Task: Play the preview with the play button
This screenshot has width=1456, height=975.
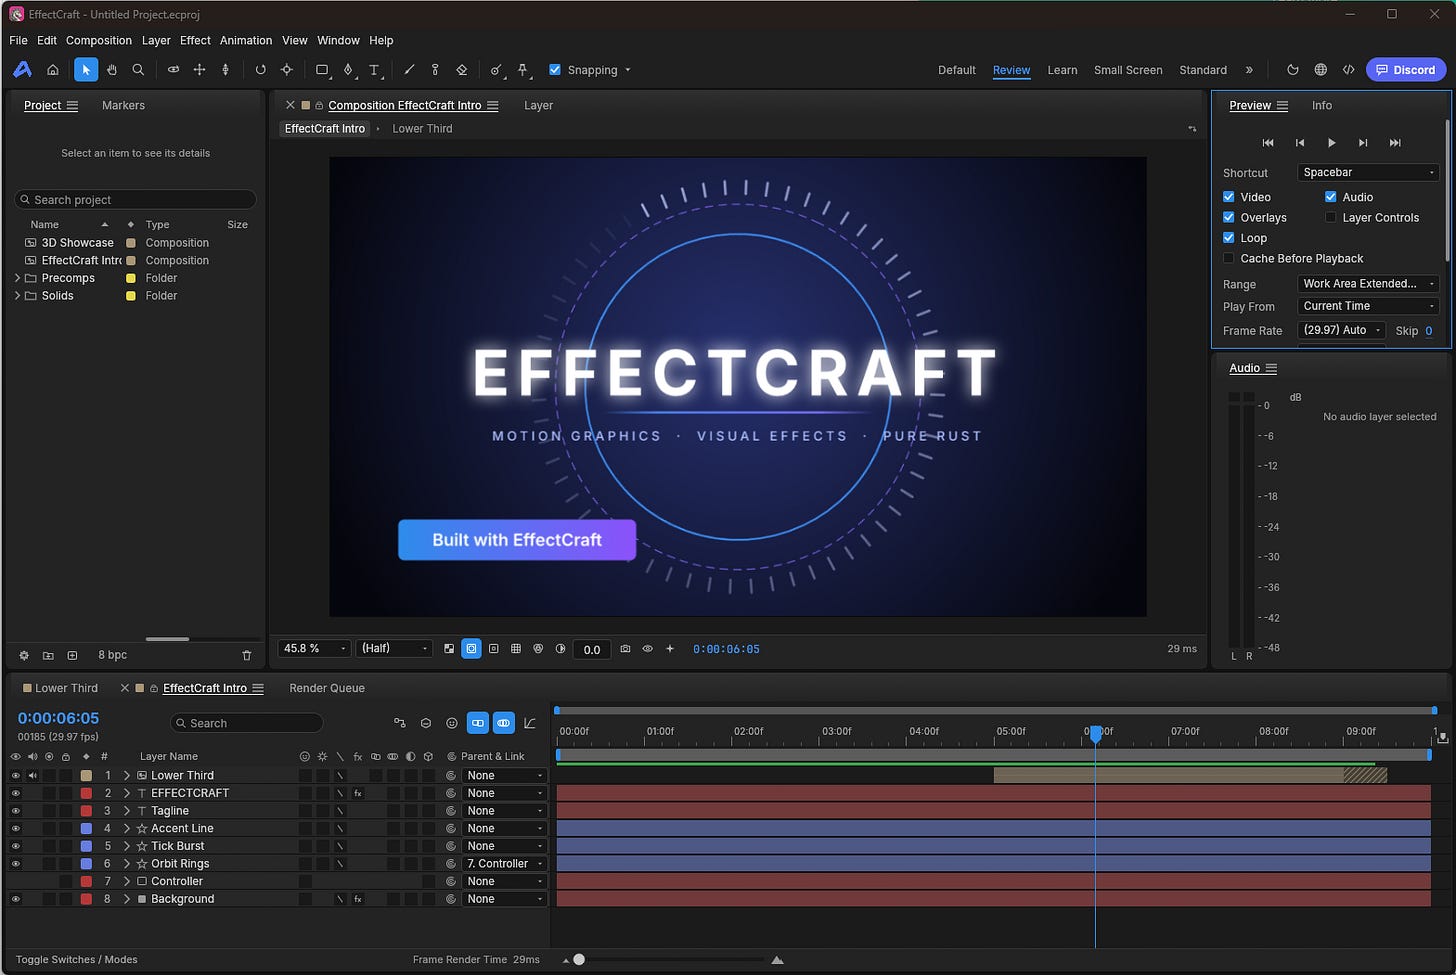Action: click(x=1331, y=143)
